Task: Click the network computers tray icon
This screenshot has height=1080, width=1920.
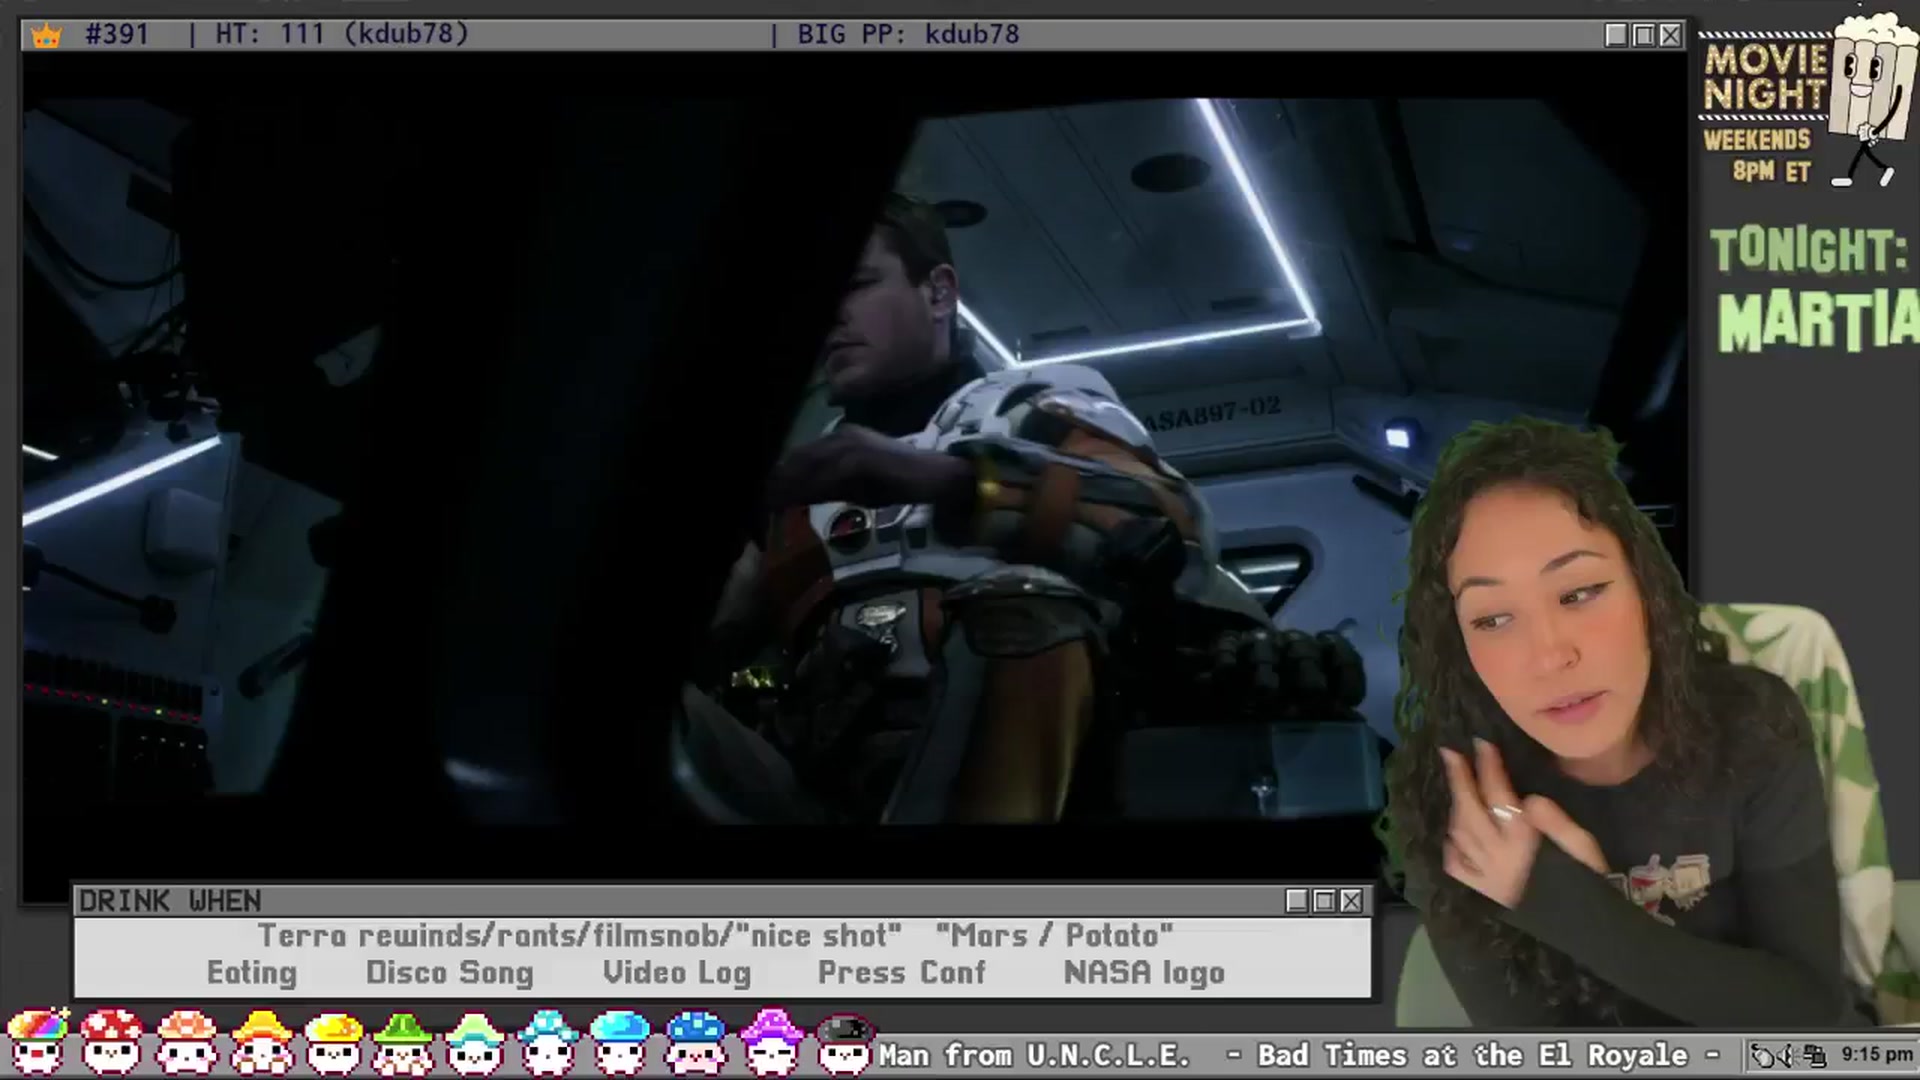Action: (x=1814, y=1056)
